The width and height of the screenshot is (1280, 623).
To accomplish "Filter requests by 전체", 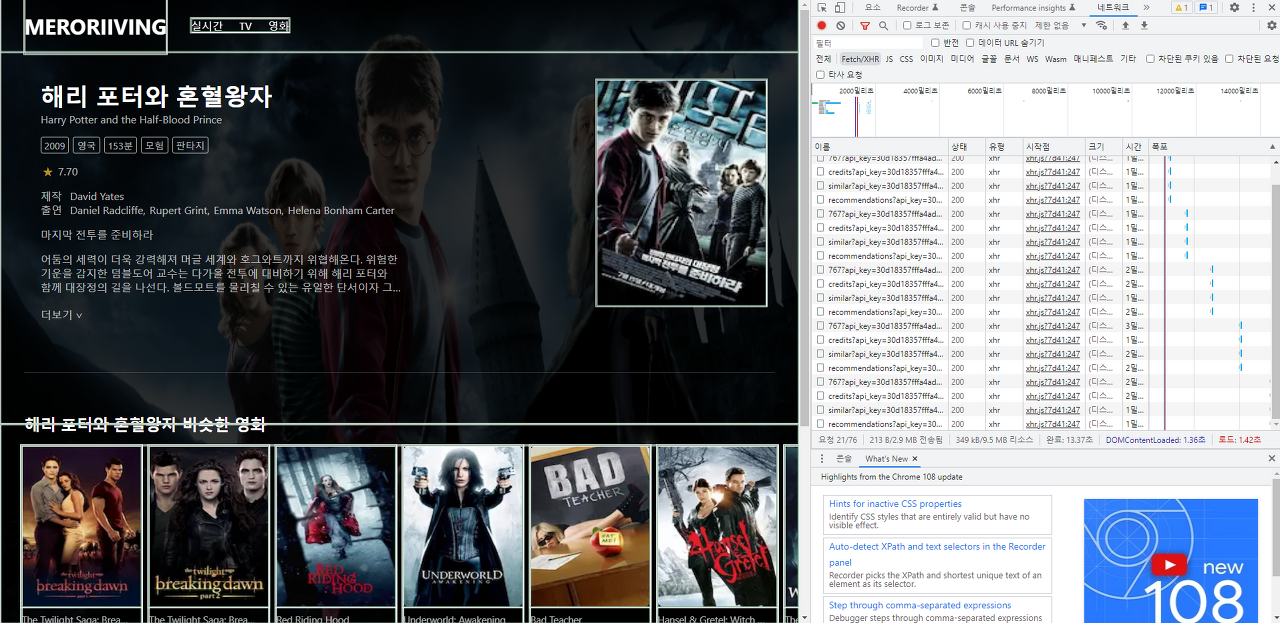I will [824, 59].
